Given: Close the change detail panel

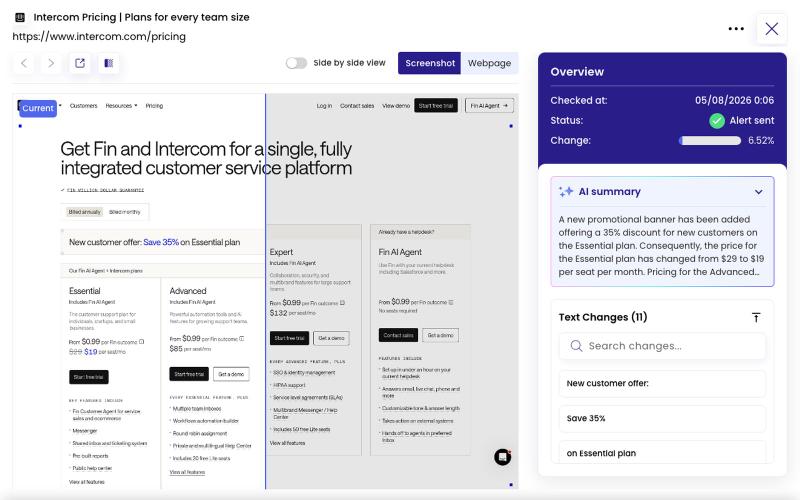Looking at the screenshot, I should tap(771, 29).
